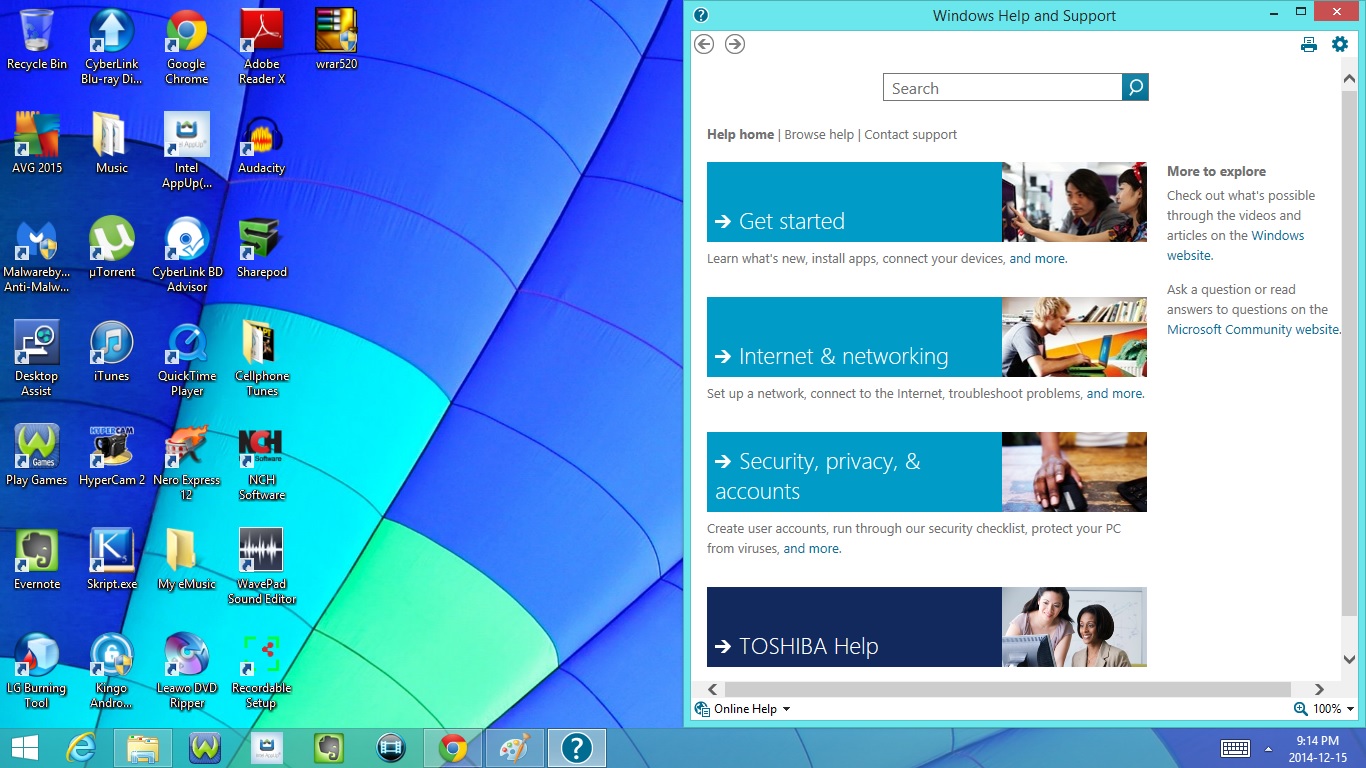This screenshot has width=1366, height=768.
Task: Select the Play Games desktop icon
Action: point(37,456)
